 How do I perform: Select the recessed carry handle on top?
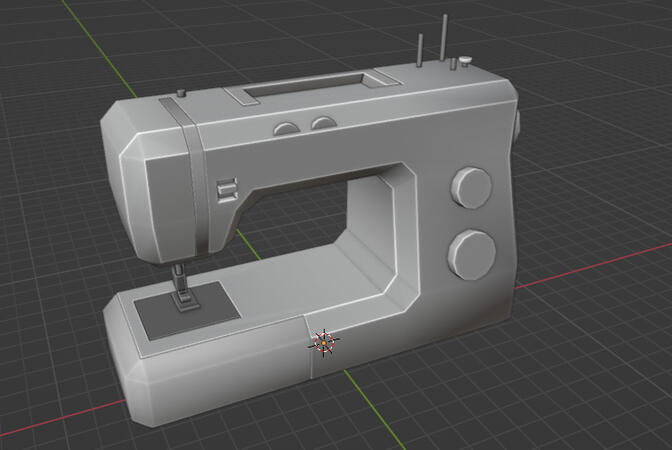pos(312,87)
